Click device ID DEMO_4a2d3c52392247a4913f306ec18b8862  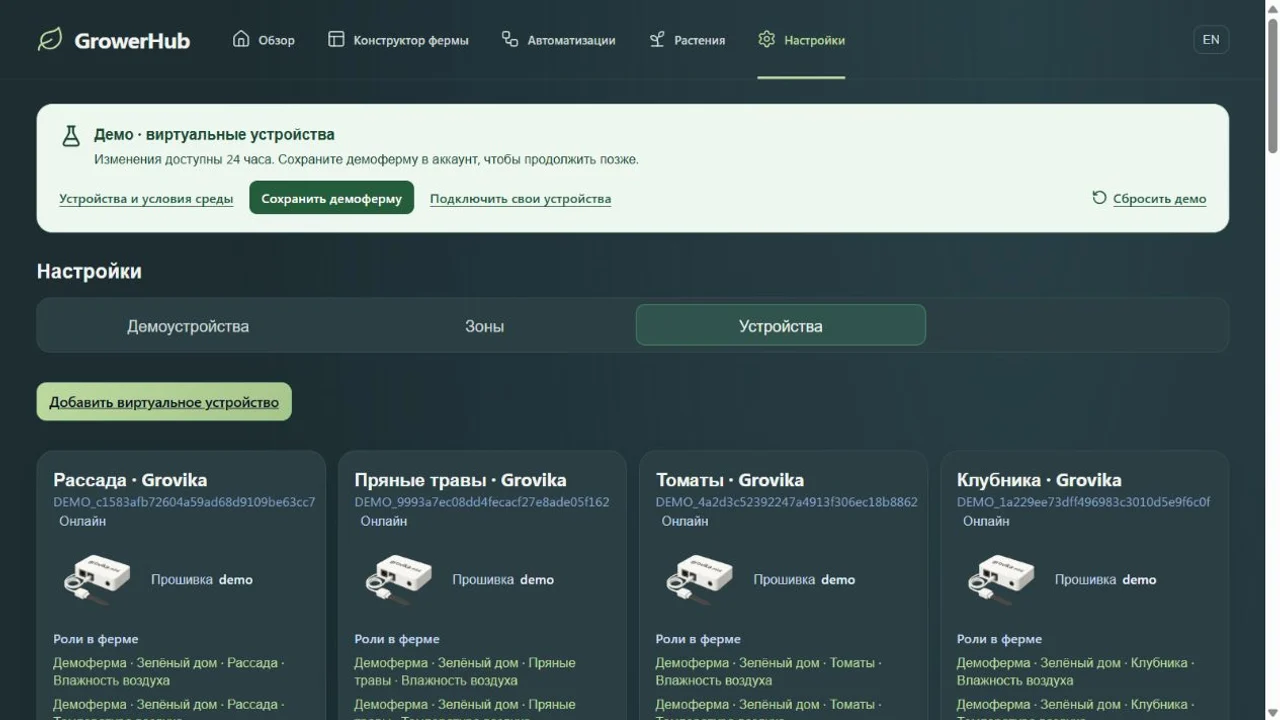coord(787,502)
